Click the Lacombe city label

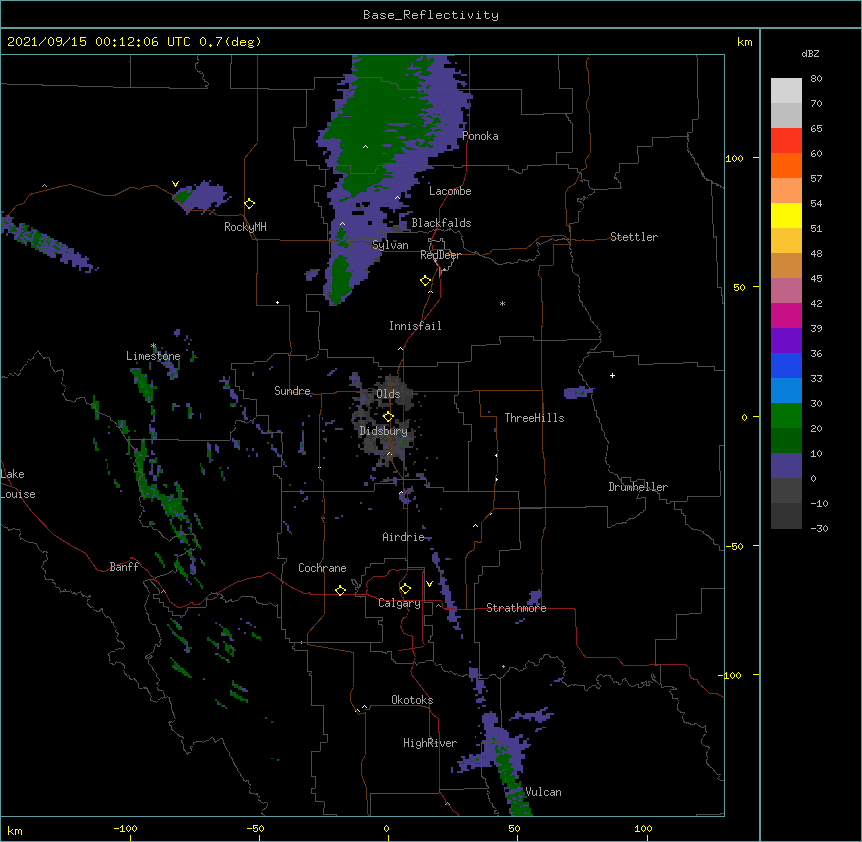(450, 191)
